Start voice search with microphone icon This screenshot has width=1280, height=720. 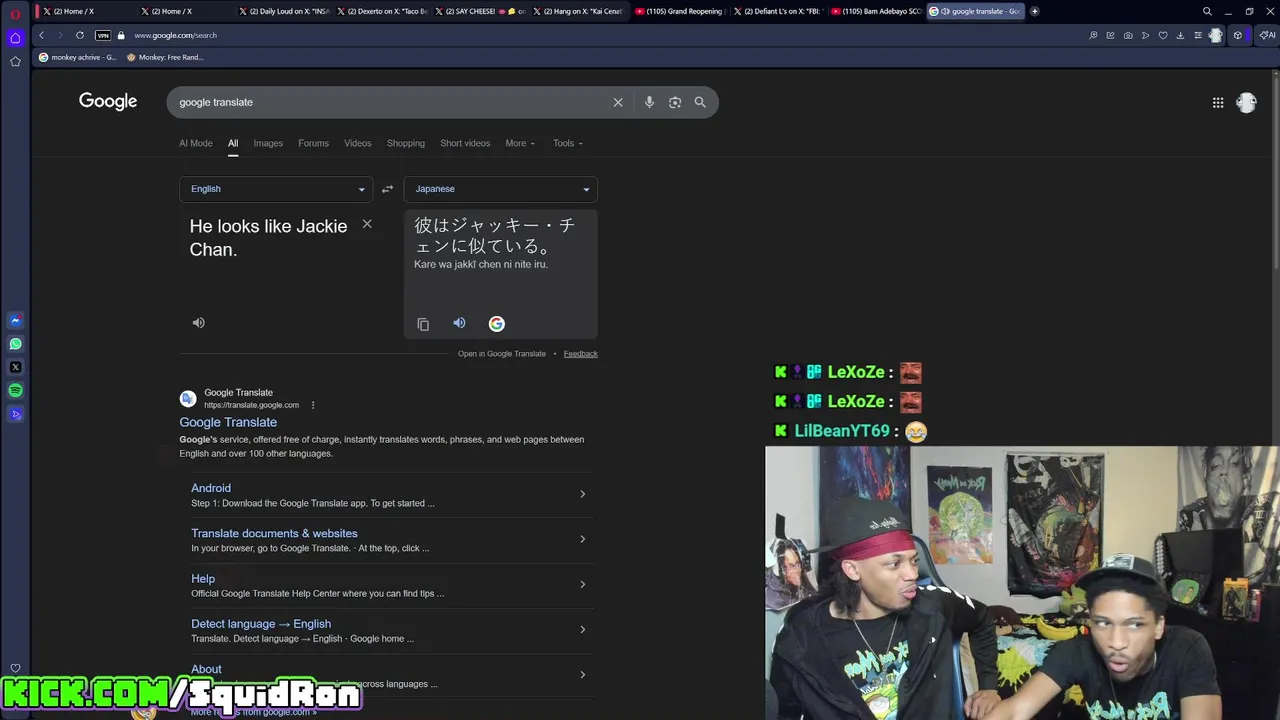[x=649, y=102]
